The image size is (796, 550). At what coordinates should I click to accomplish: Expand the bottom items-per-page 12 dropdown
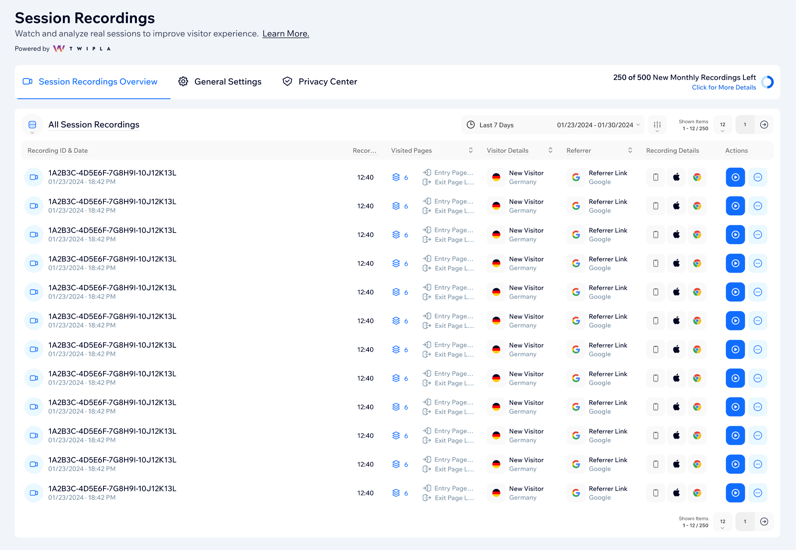pyautogui.click(x=722, y=522)
